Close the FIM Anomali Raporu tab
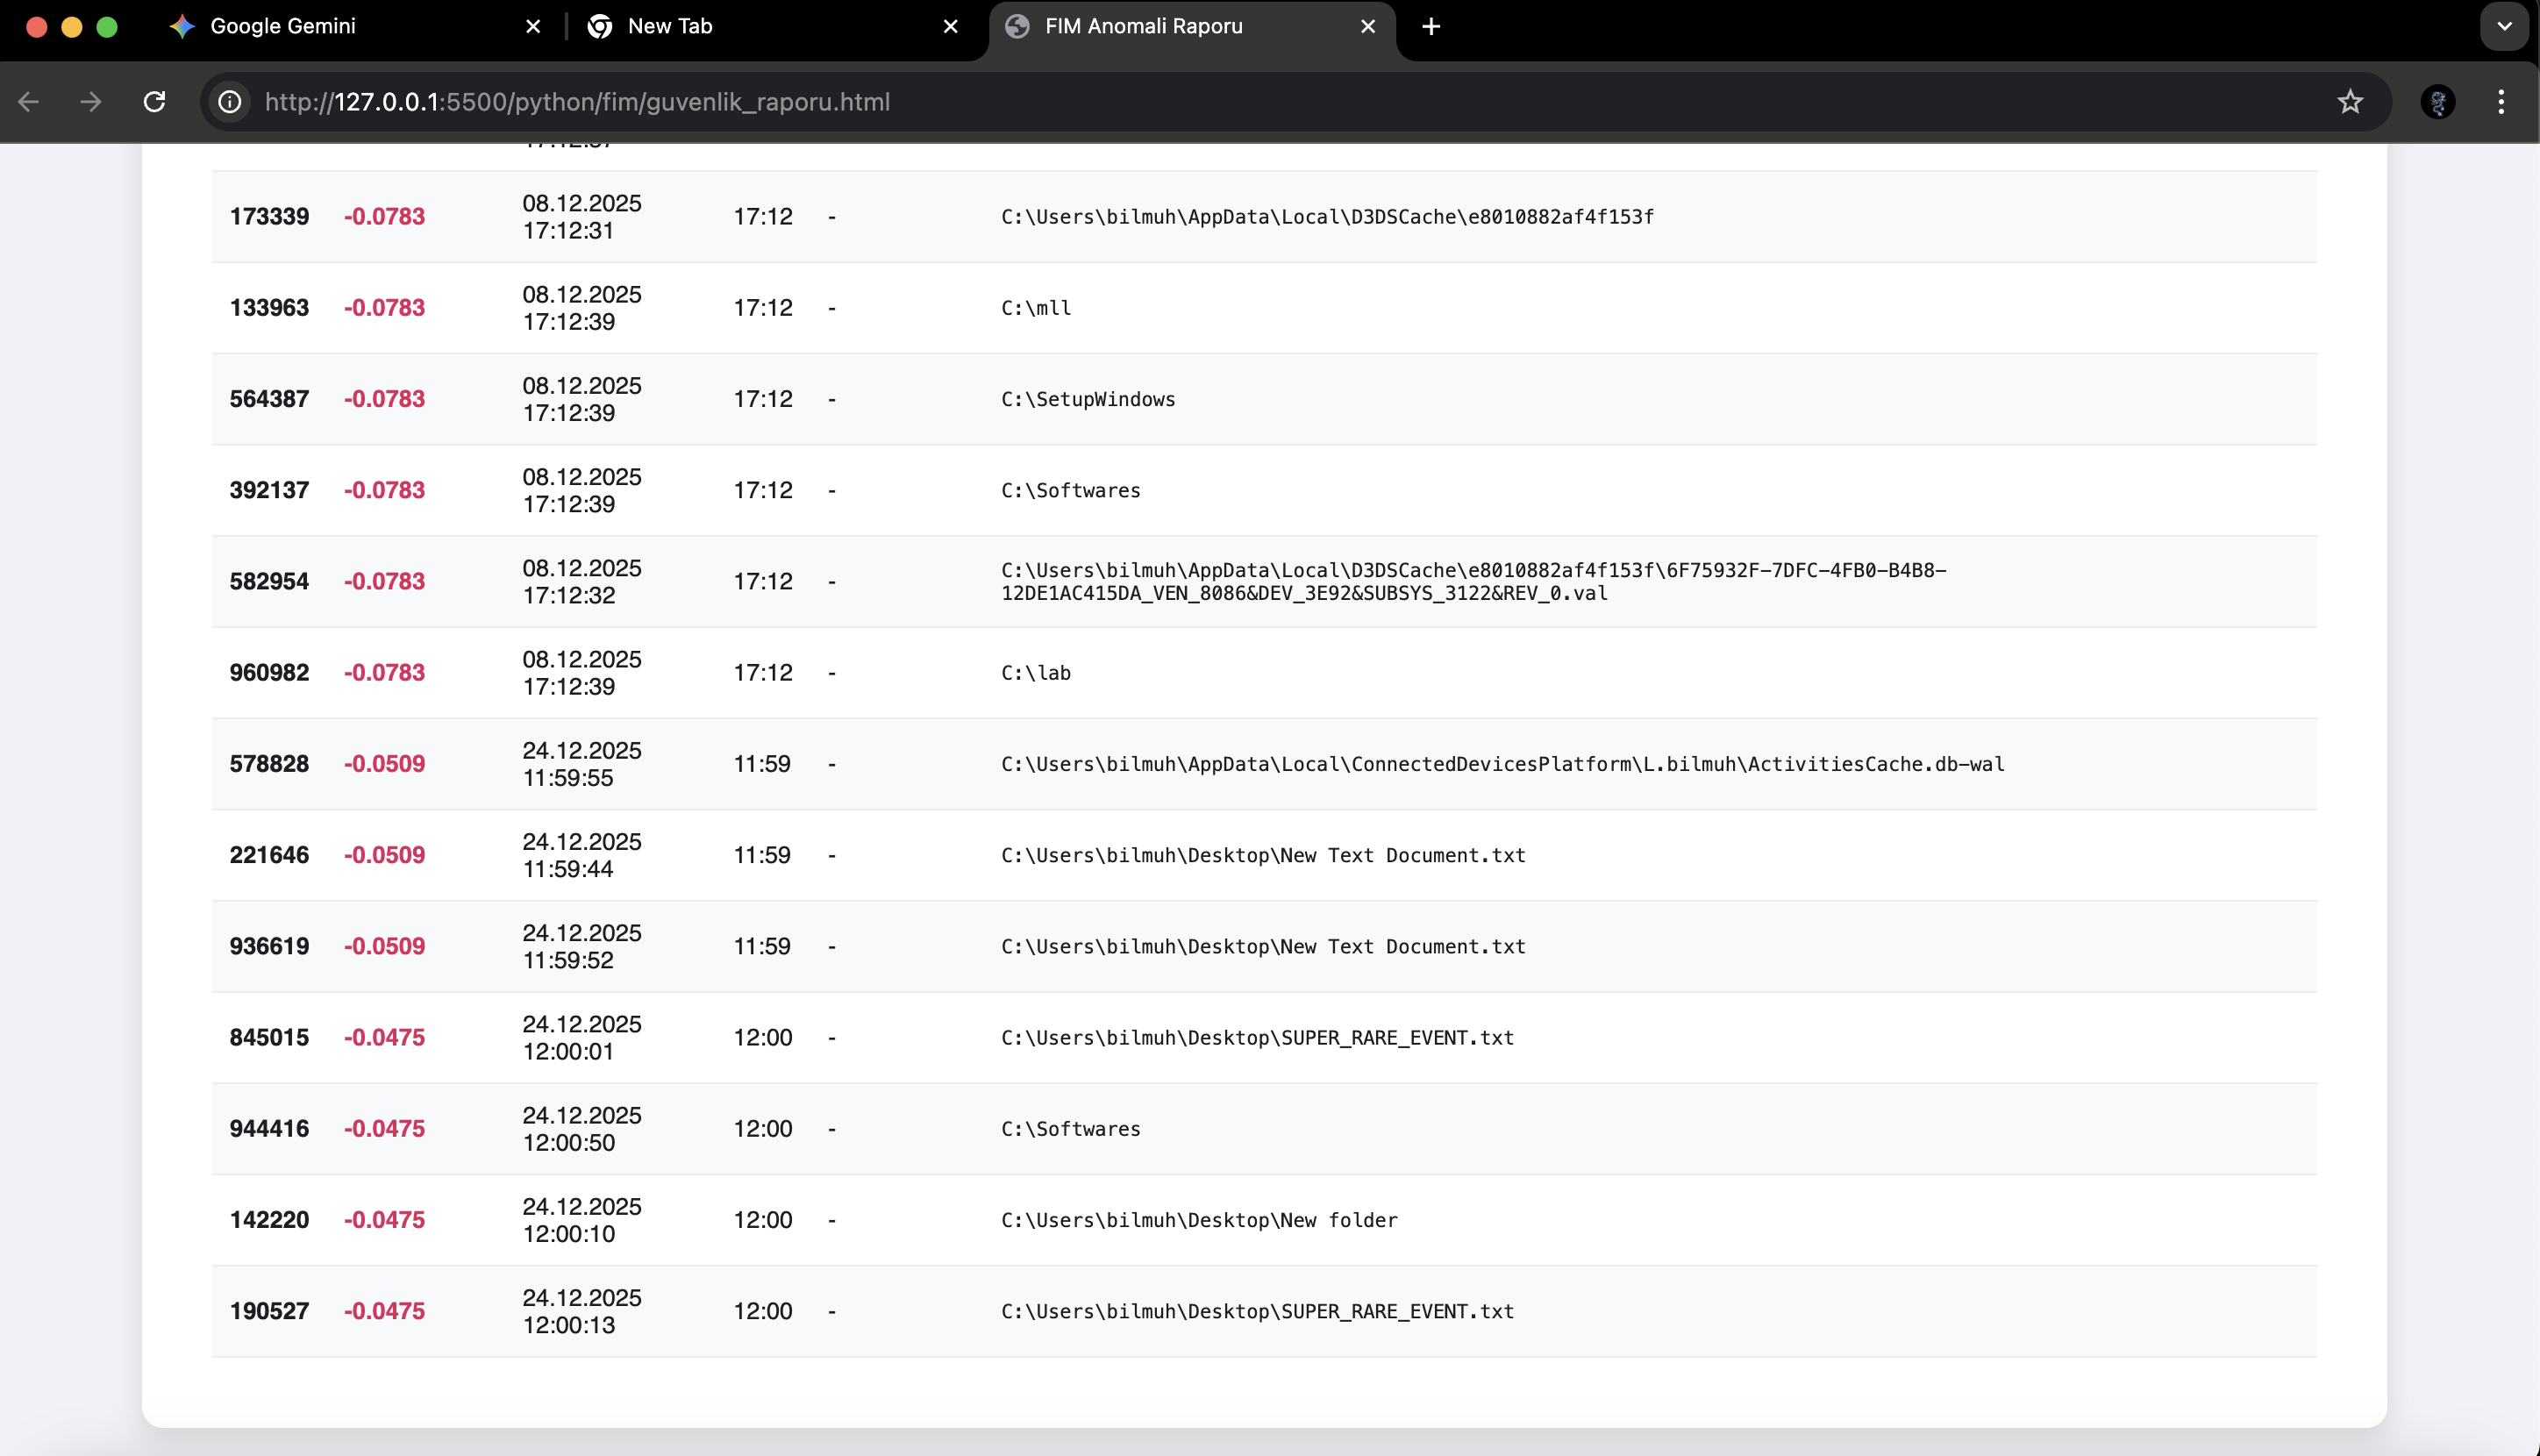Image resolution: width=2540 pixels, height=1456 pixels. click(x=1368, y=27)
